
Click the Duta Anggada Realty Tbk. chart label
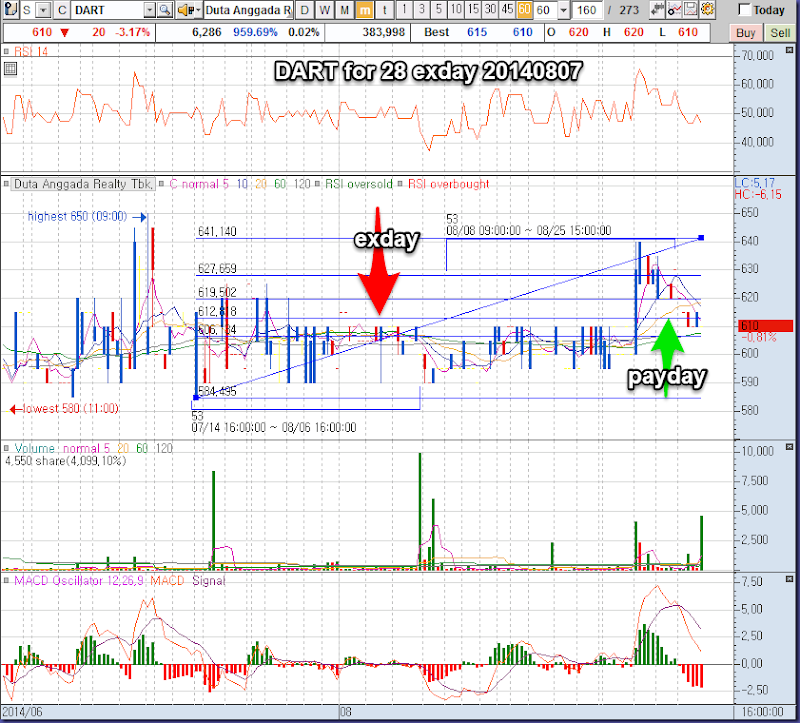(x=83, y=184)
